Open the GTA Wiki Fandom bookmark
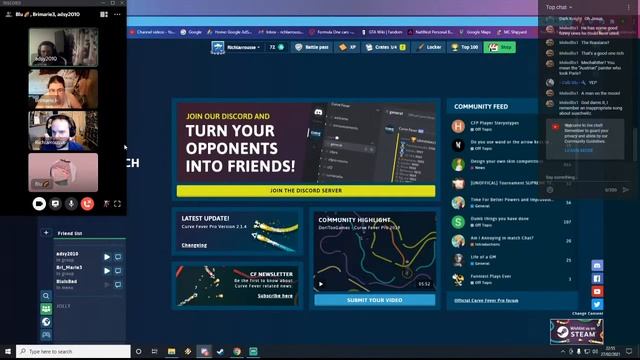This screenshot has height=360, width=640. [382, 32]
